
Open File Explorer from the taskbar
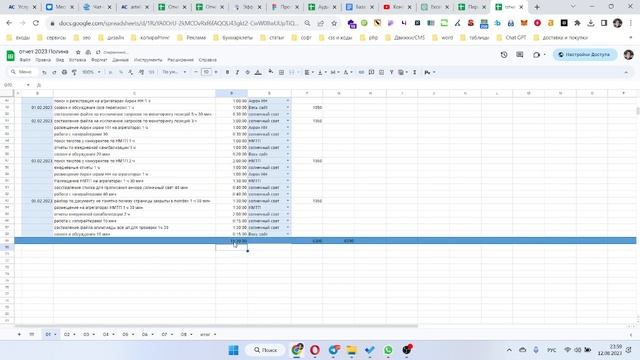tap(351, 350)
